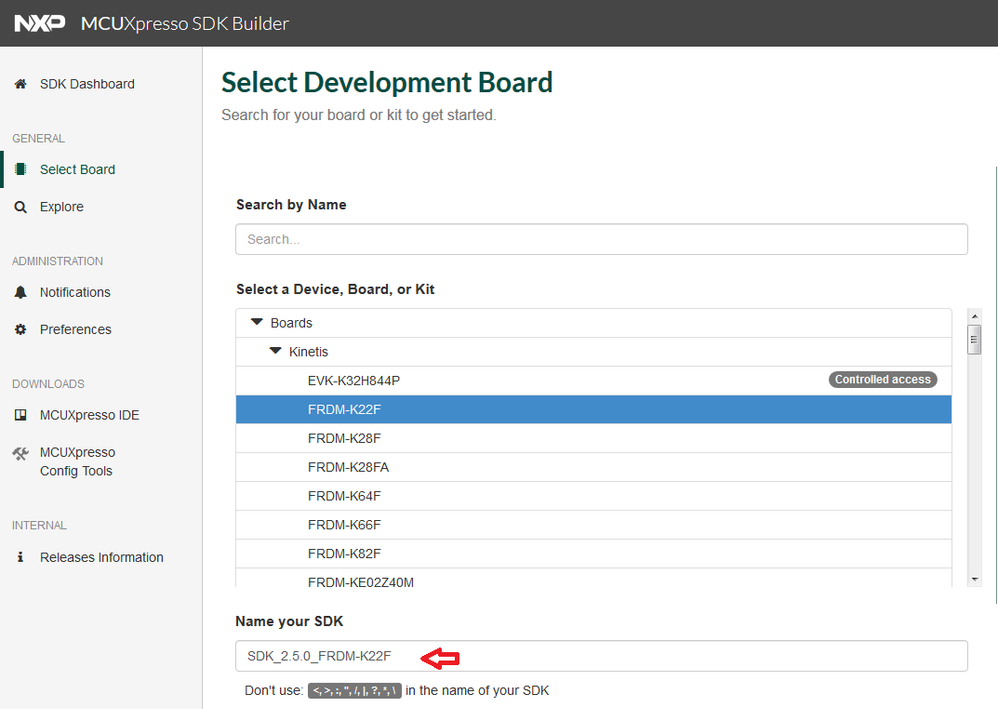Click the Config Tools wrench icon
Image resolution: width=998 pixels, height=709 pixels.
[20, 453]
